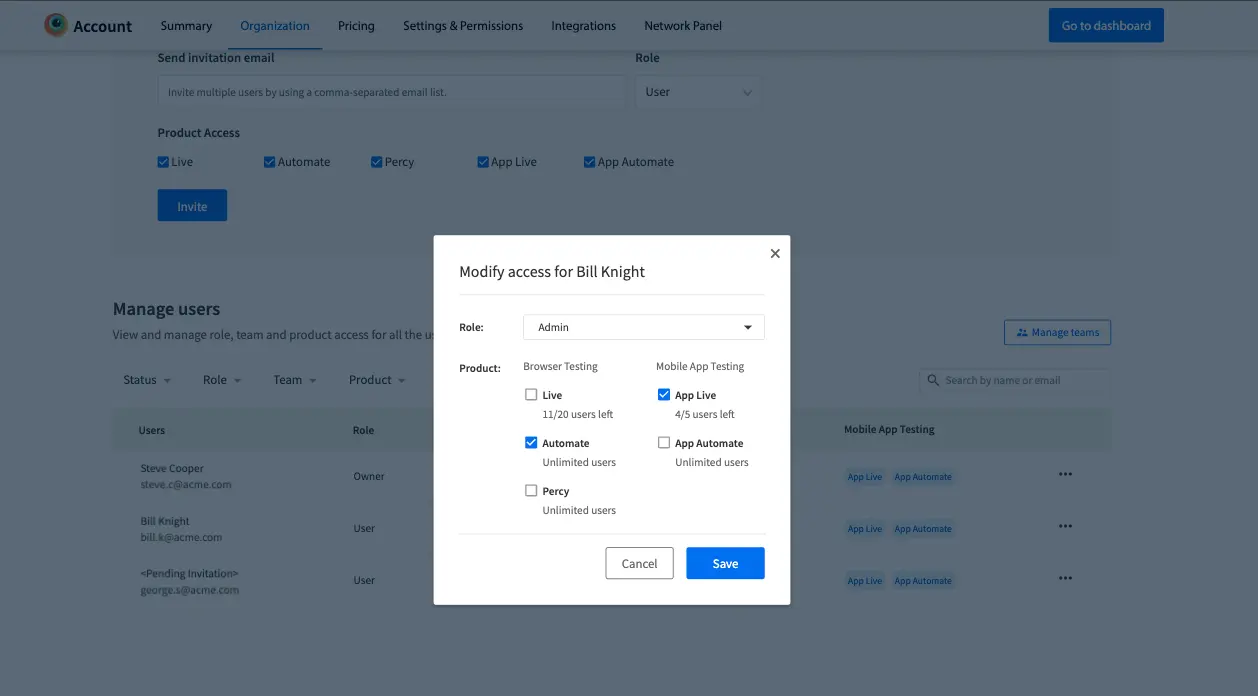Click the search magnifier icon

[933, 381]
